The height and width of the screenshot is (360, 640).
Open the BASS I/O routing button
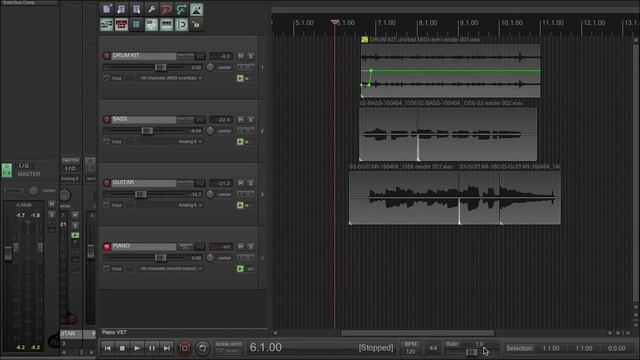pyautogui.click(x=200, y=120)
